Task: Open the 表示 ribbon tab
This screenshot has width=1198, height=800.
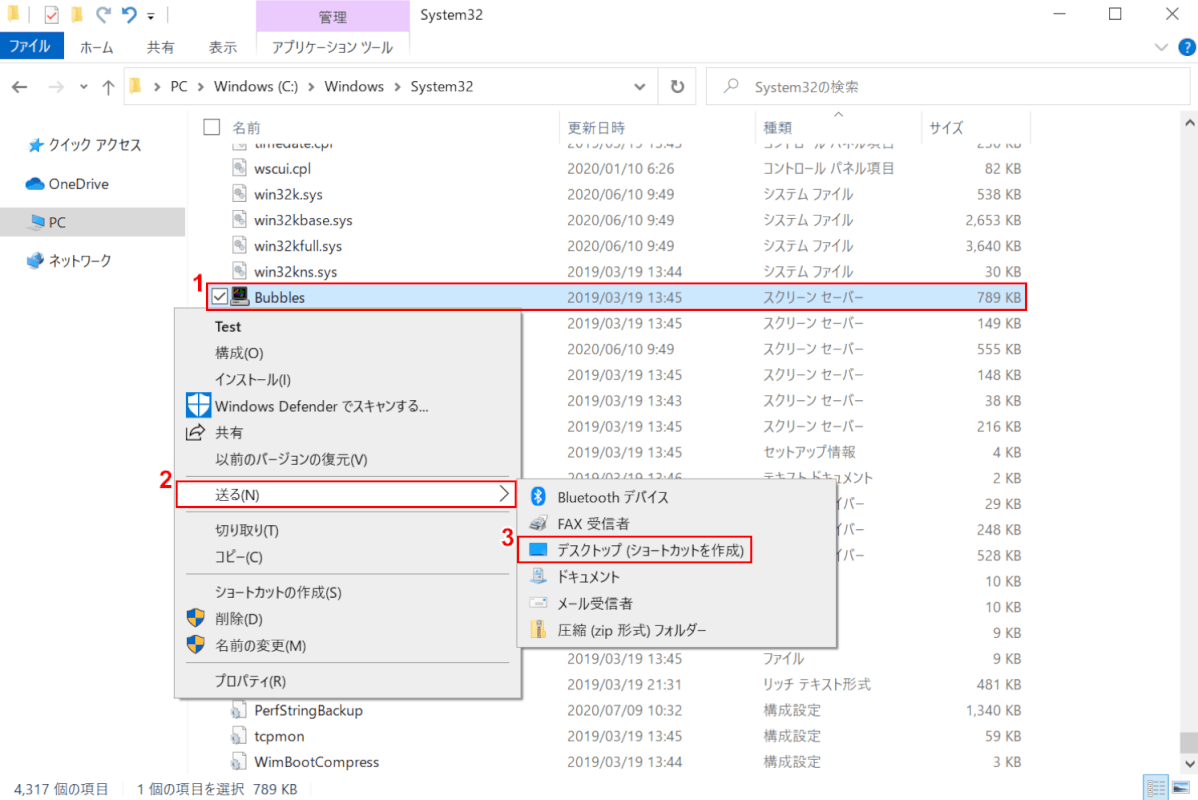Action: pyautogui.click(x=222, y=47)
